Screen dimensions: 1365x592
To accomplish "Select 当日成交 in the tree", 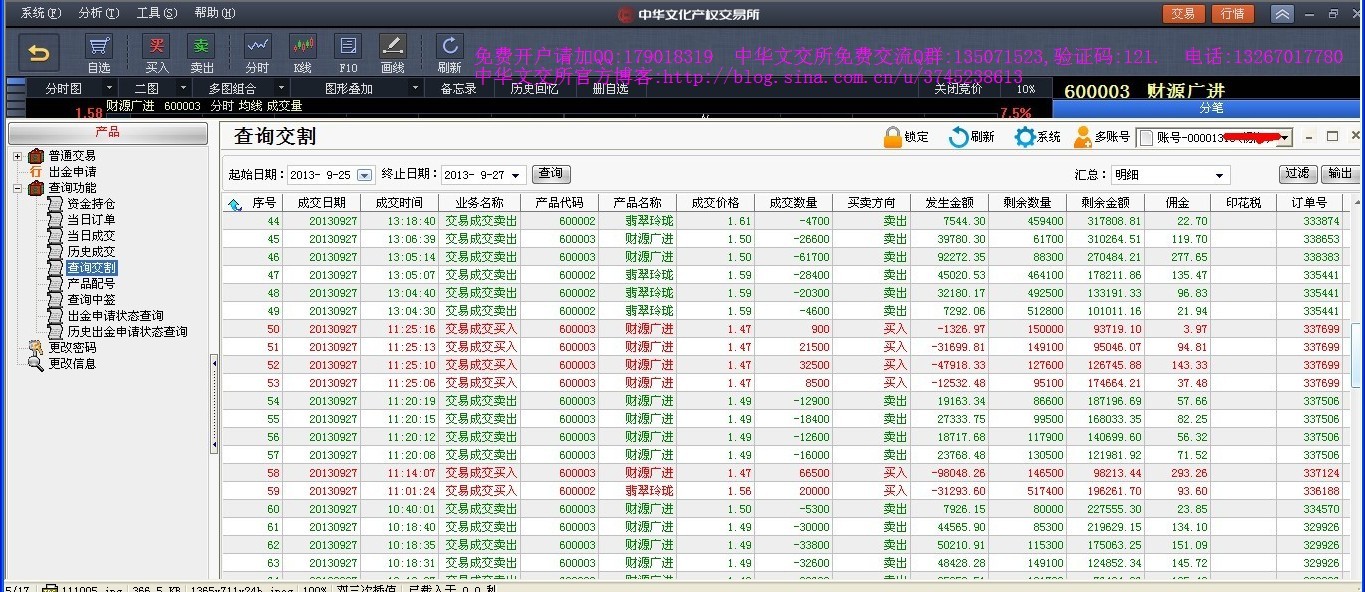I will coord(91,236).
